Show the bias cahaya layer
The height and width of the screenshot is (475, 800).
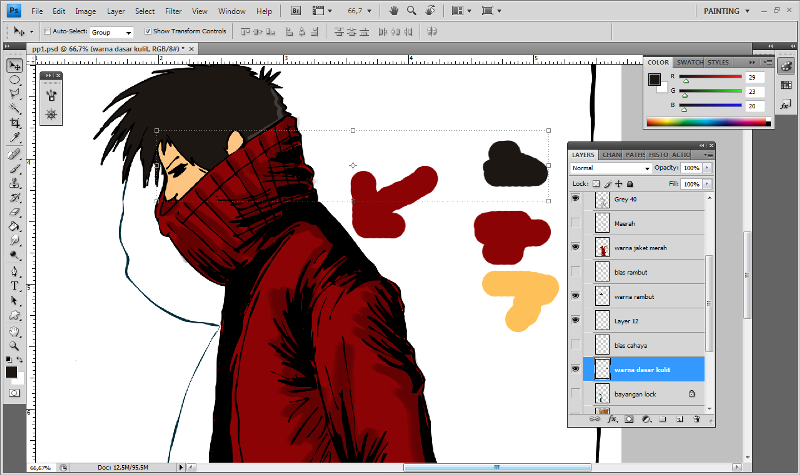[x=575, y=345]
